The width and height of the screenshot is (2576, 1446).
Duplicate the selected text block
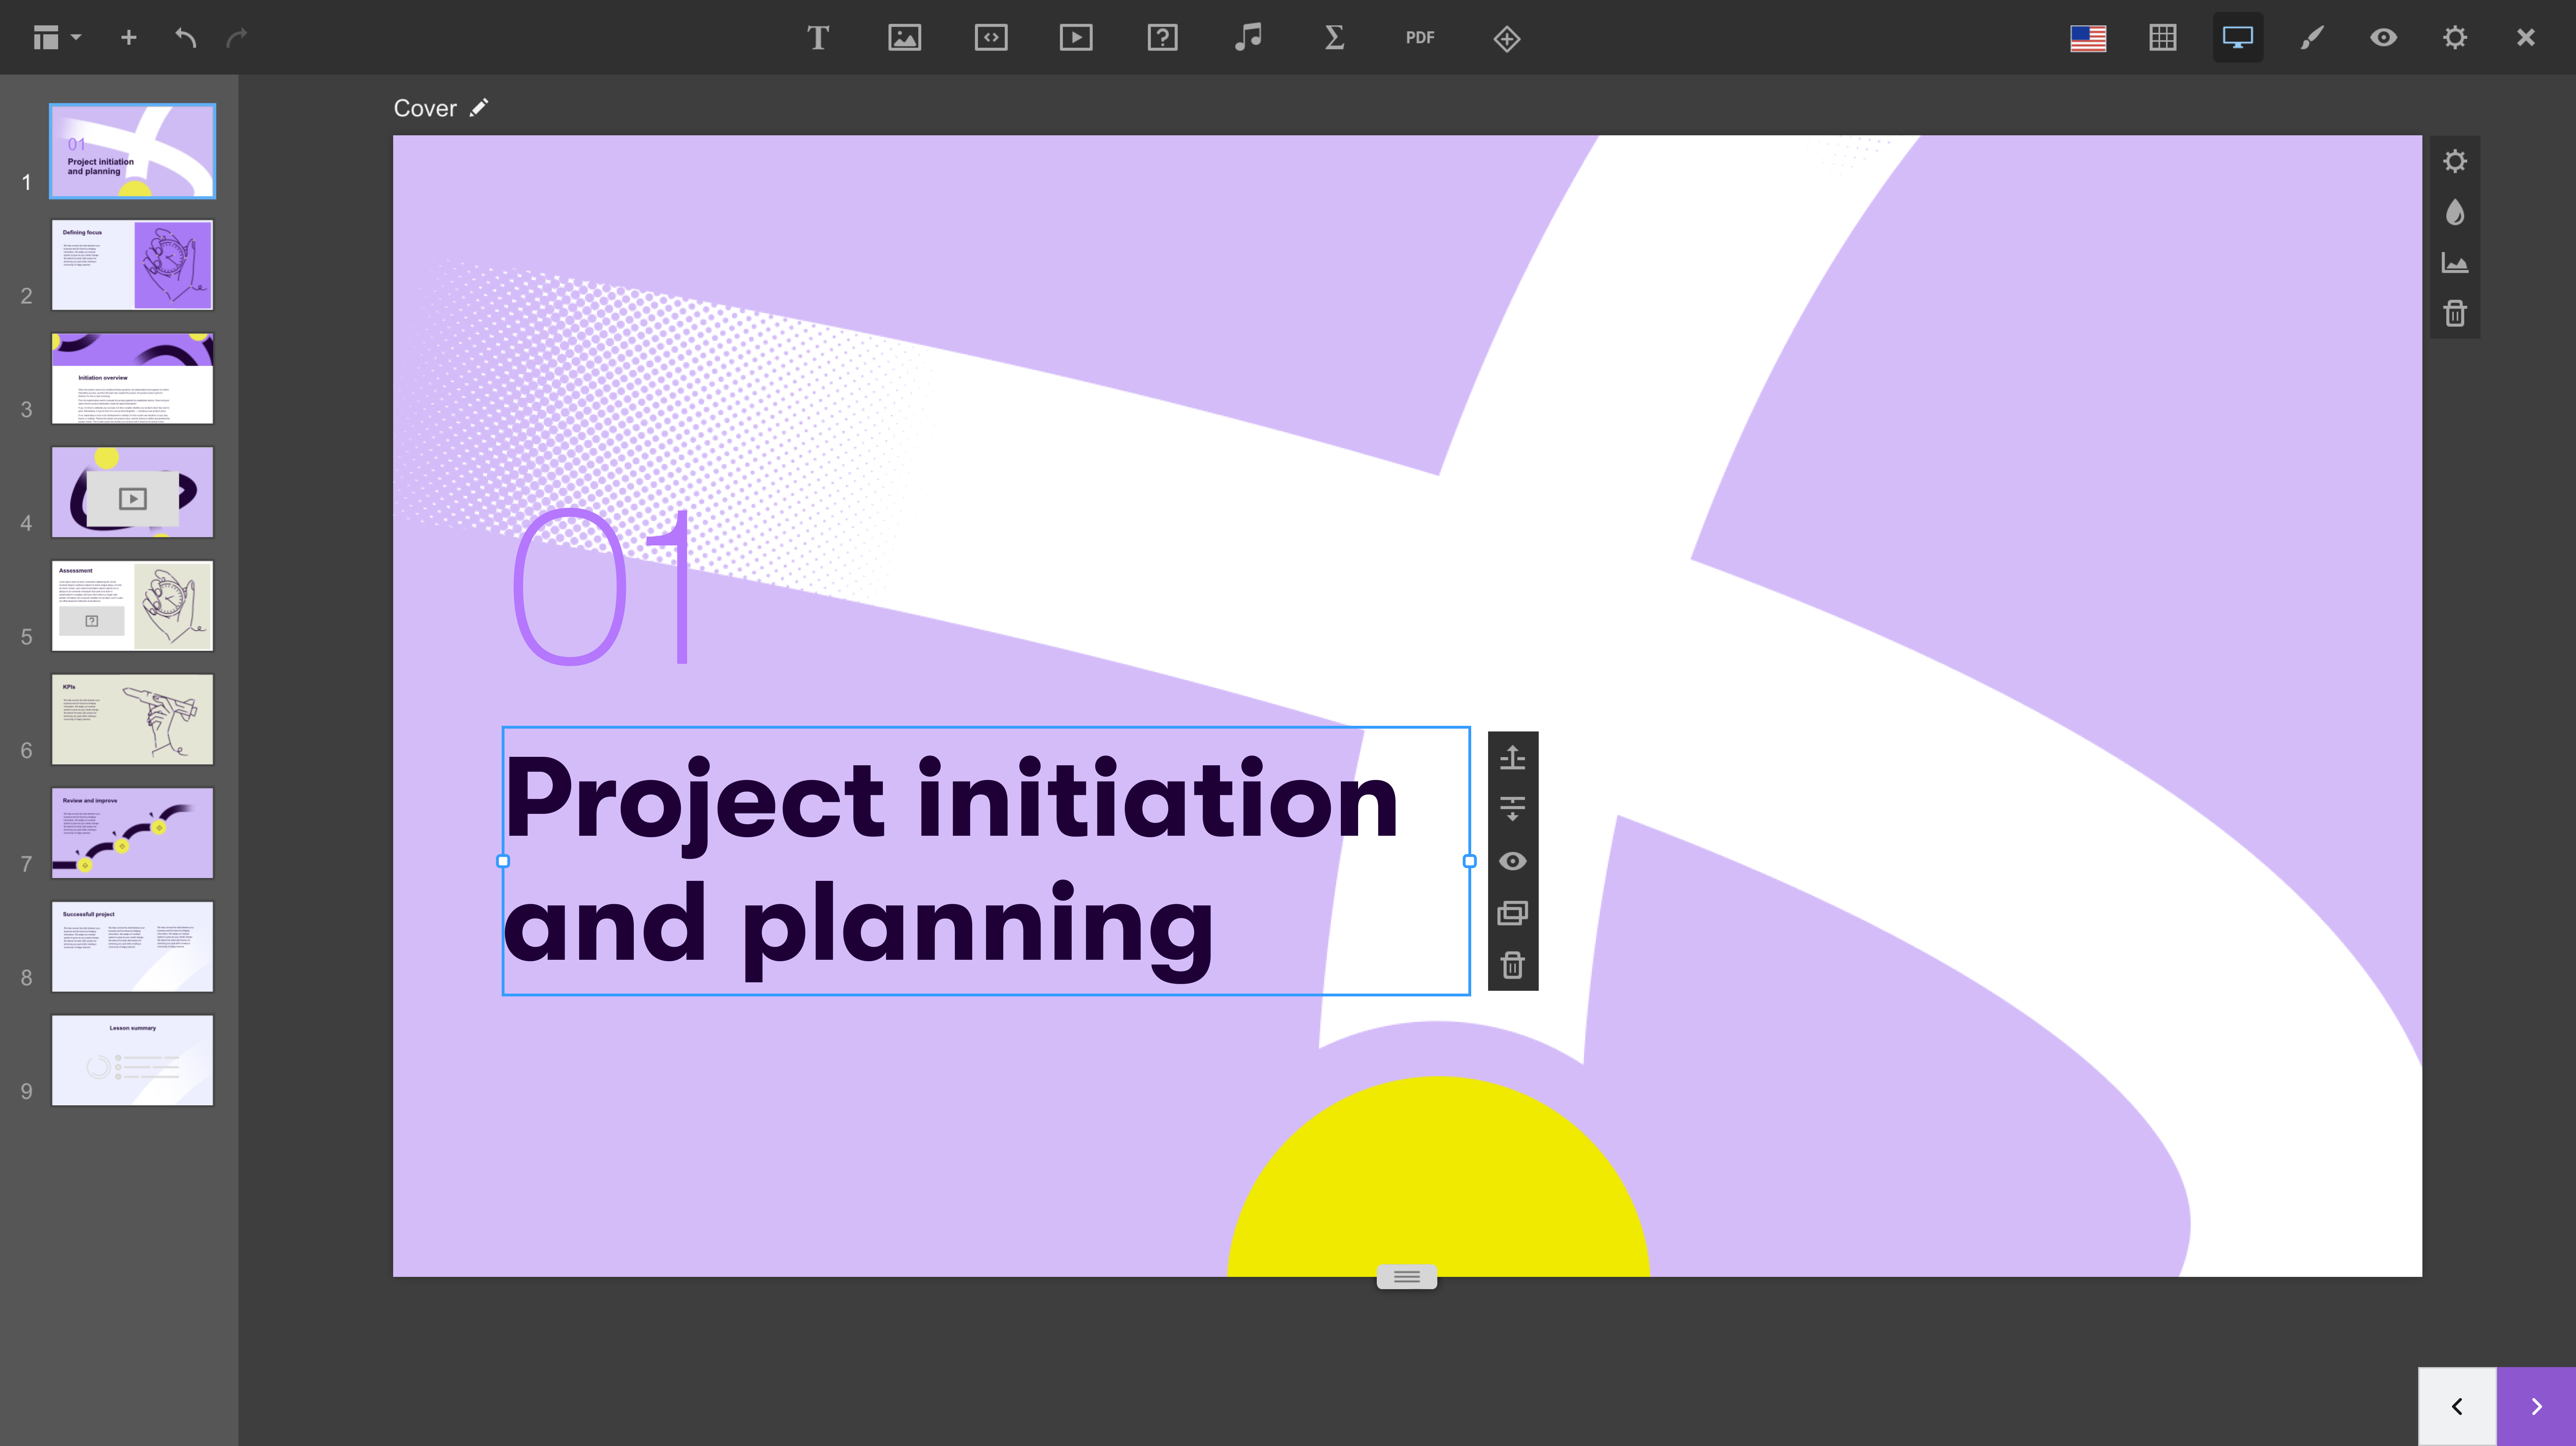[x=1513, y=913]
